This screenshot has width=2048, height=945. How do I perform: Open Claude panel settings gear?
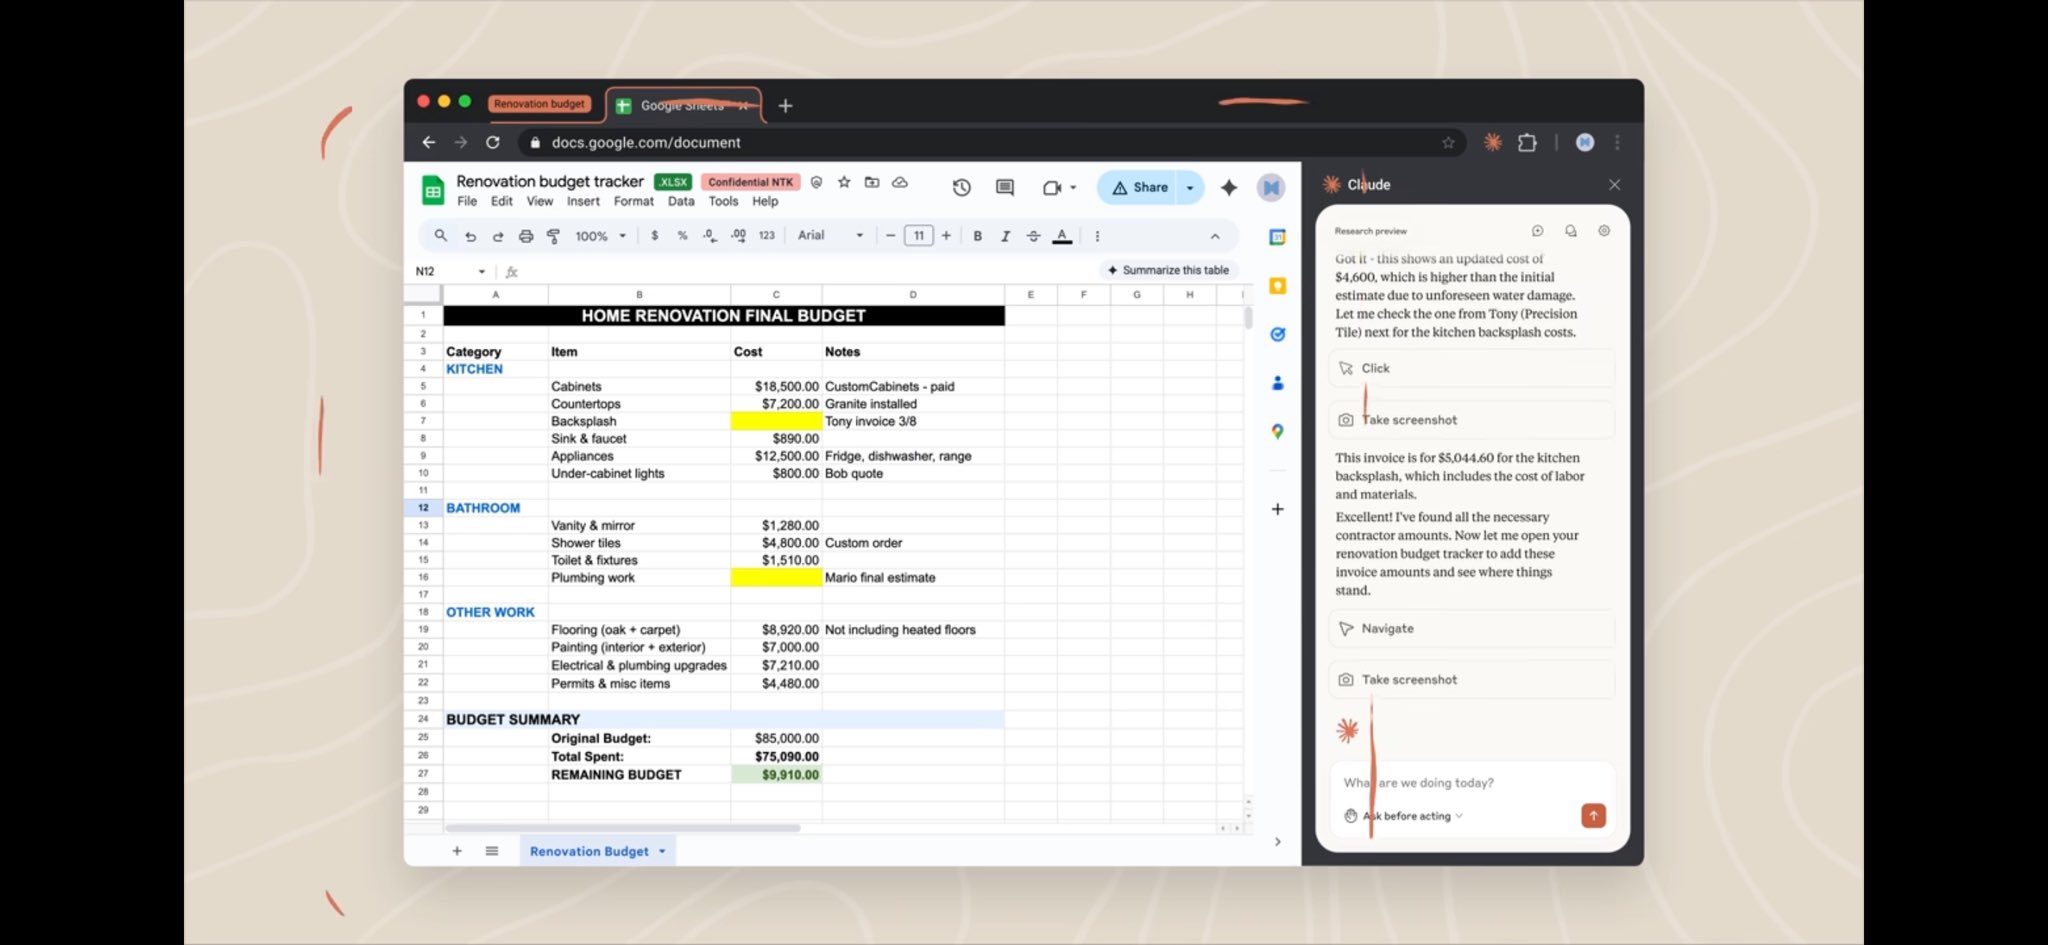pos(1604,230)
